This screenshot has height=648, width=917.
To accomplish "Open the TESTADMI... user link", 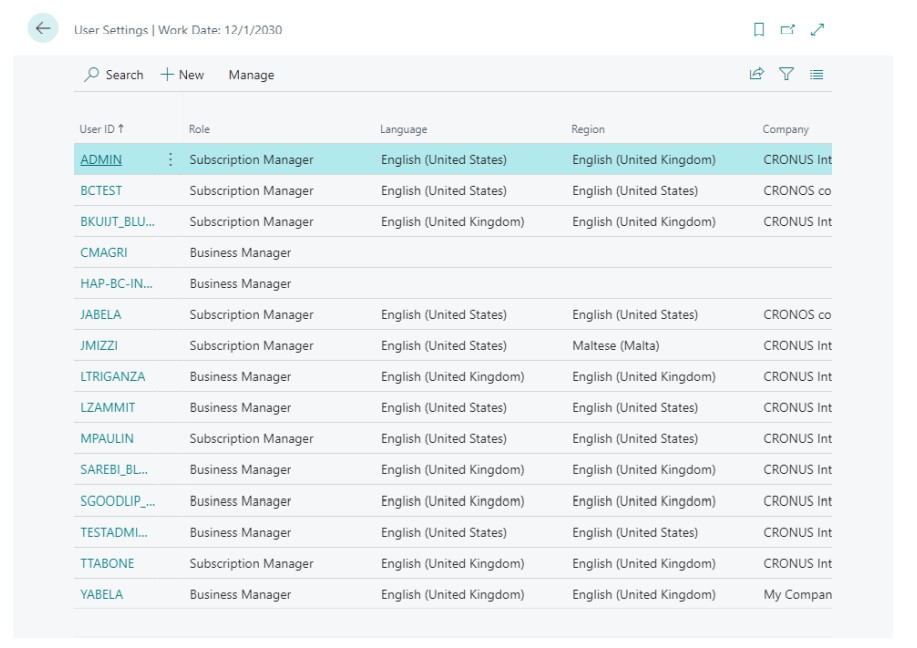I will click(114, 533).
